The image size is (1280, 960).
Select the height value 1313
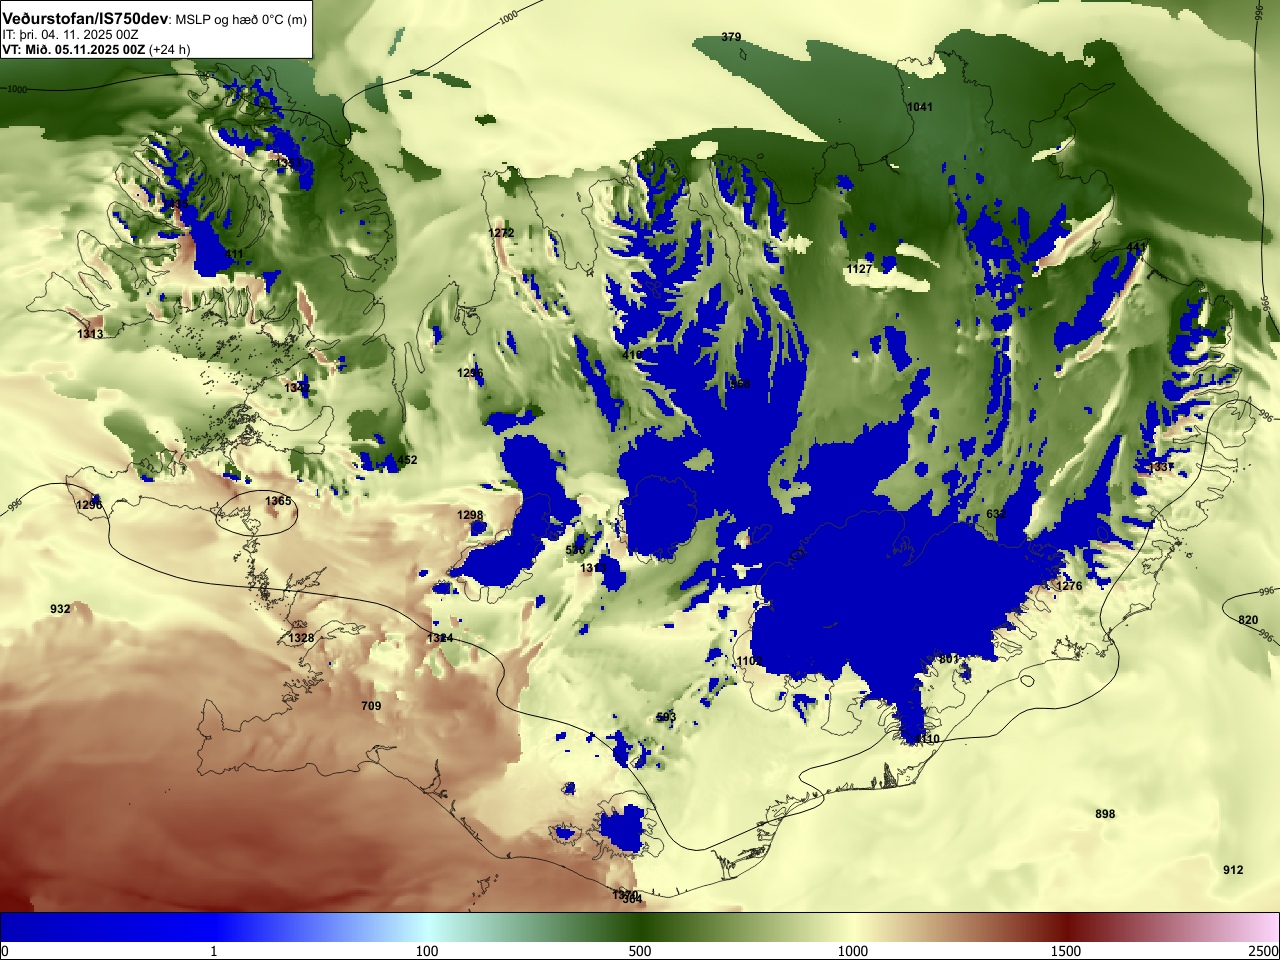click(x=90, y=334)
